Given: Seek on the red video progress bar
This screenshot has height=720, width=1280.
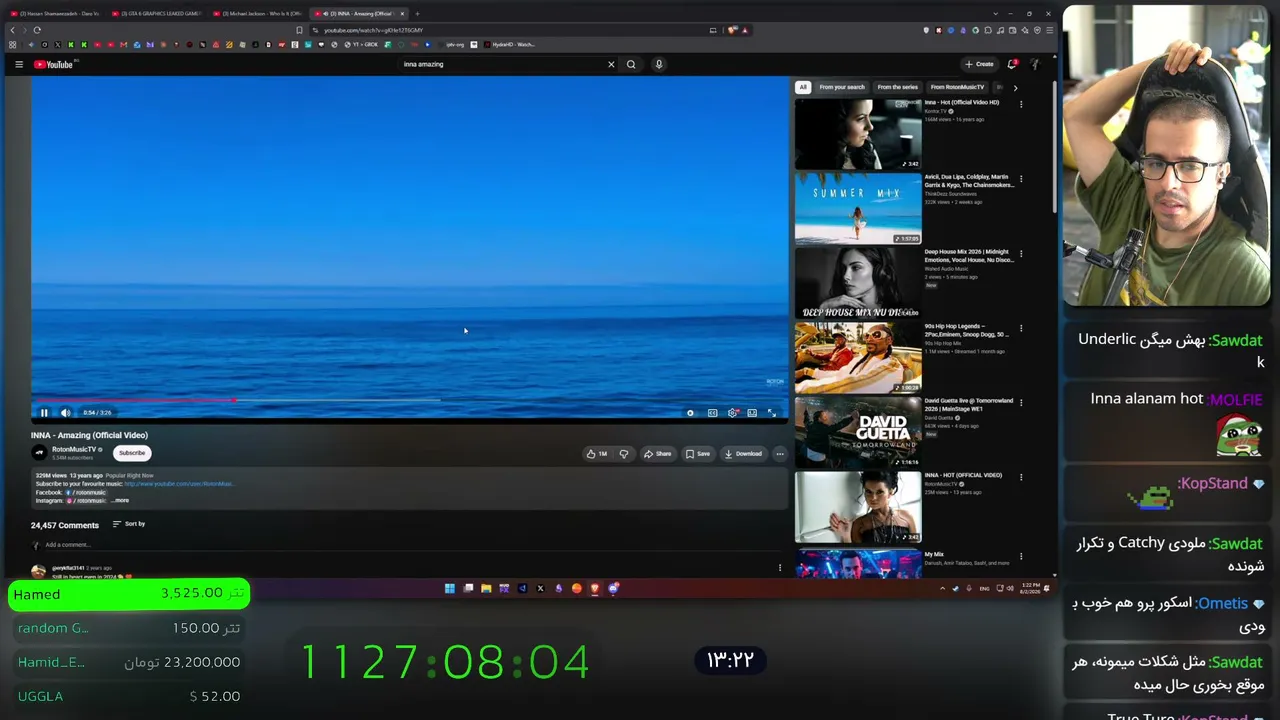Looking at the screenshot, I should (x=410, y=400).
